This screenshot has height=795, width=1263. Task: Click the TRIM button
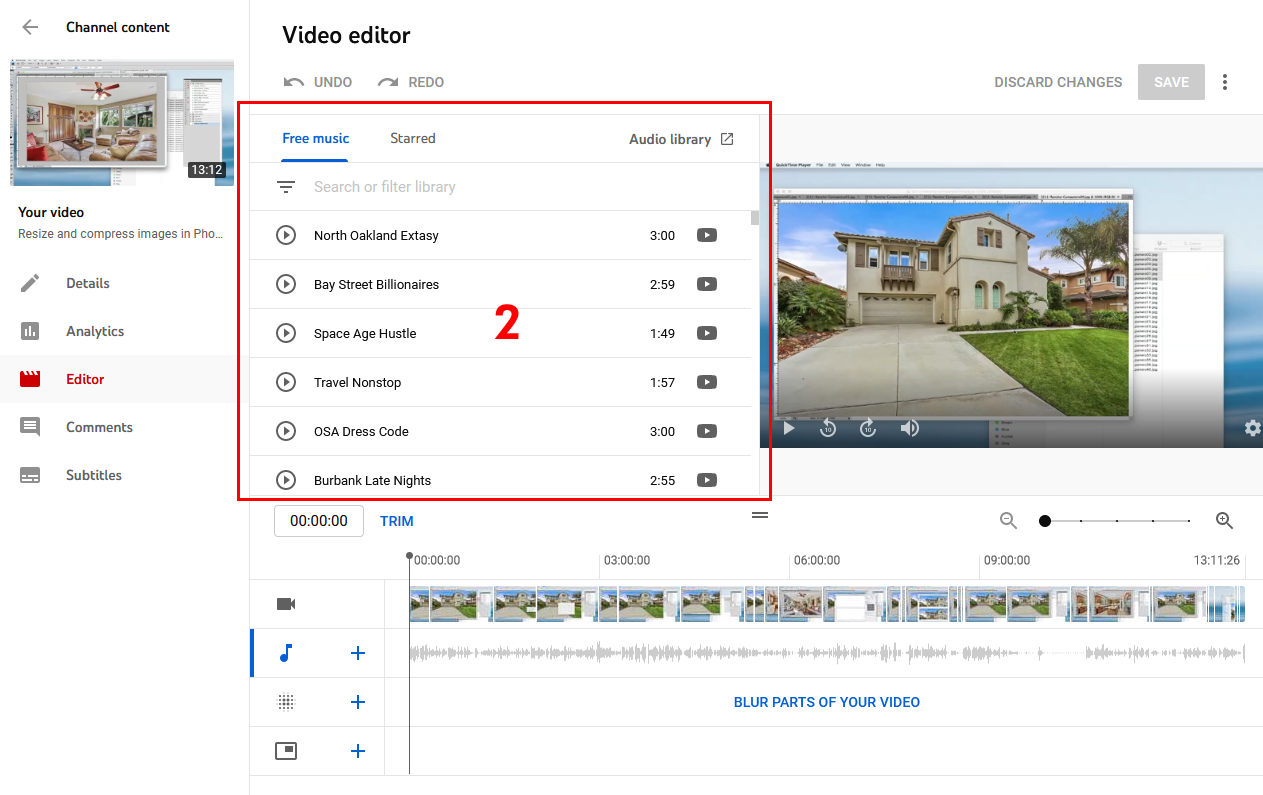coord(397,521)
